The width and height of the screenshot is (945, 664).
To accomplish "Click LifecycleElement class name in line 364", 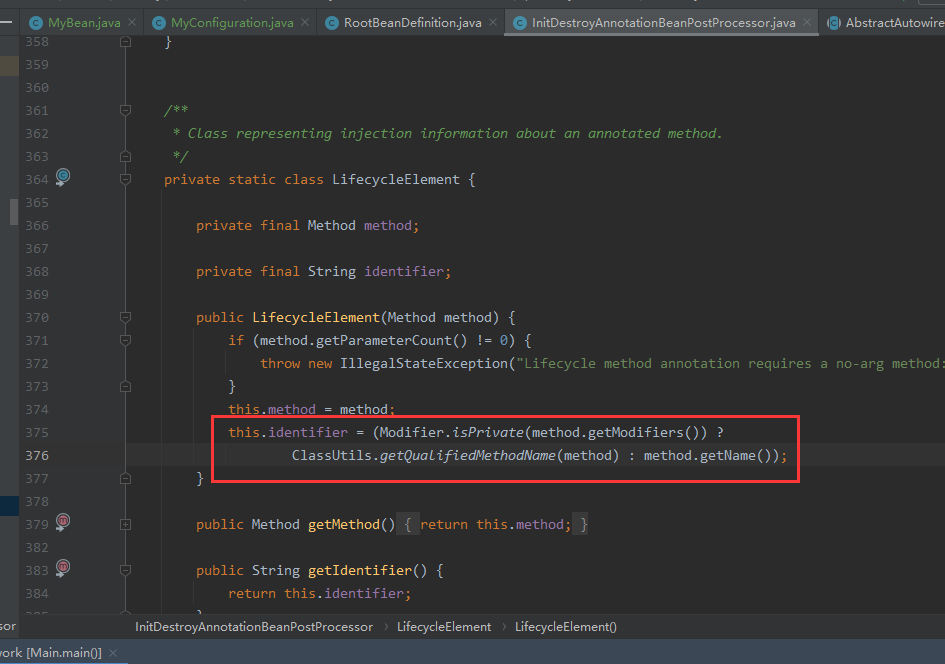I will click(395, 180).
